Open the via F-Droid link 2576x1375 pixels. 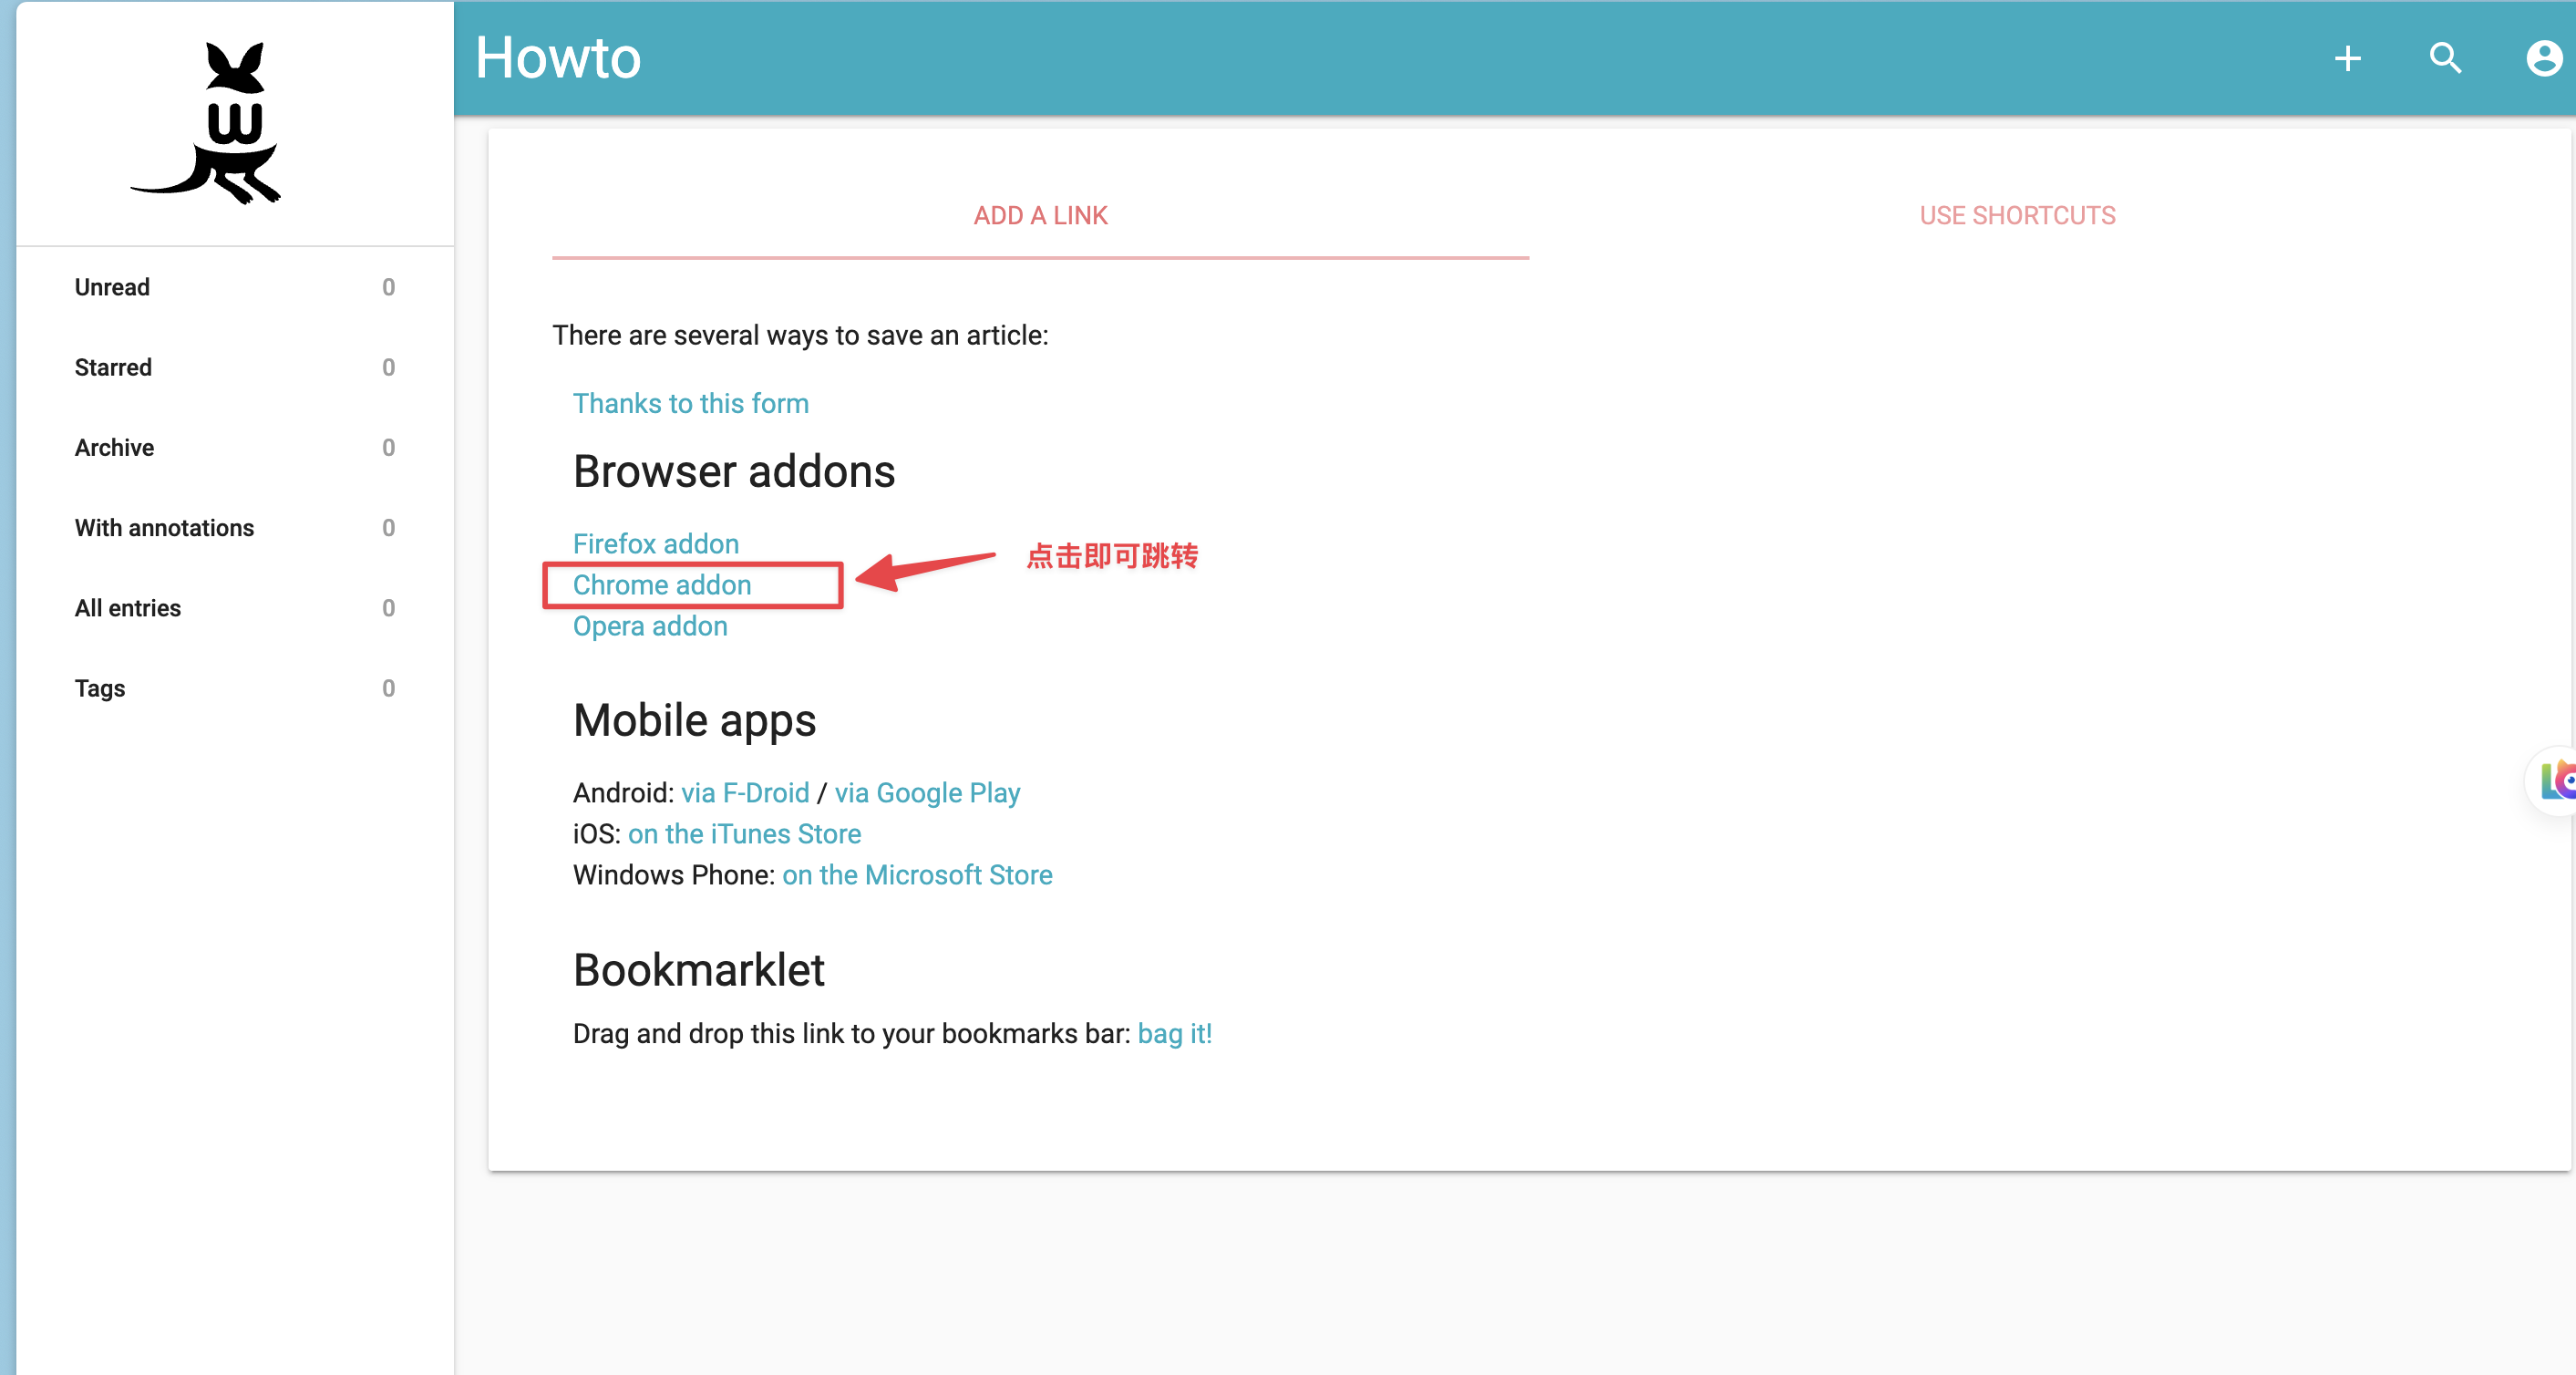[745, 792]
